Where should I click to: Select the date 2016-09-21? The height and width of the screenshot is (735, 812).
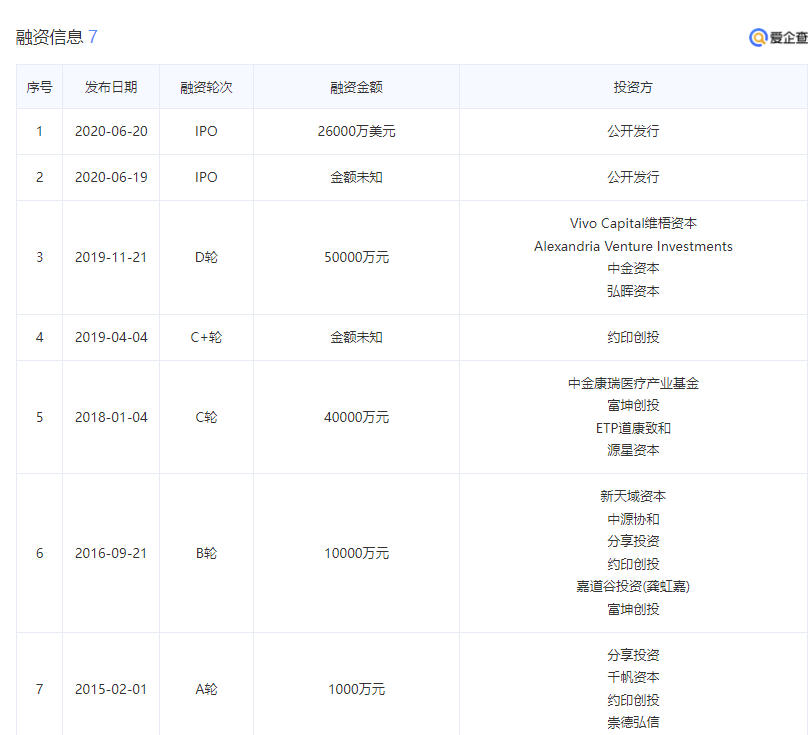click(x=111, y=553)
